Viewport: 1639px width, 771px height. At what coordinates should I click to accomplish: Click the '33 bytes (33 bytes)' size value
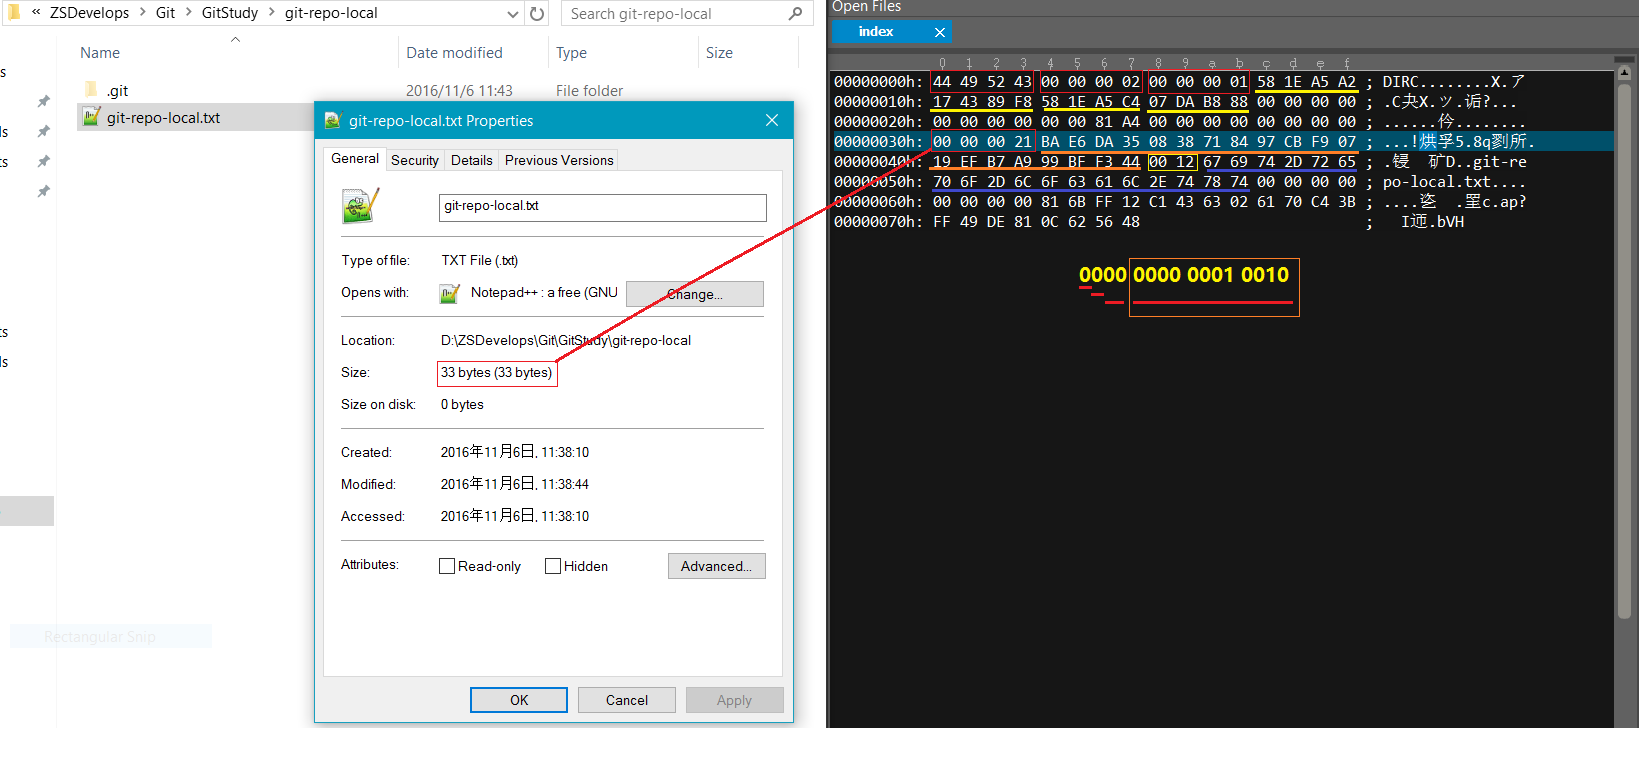pyautogui.click(x=496, y=373)
